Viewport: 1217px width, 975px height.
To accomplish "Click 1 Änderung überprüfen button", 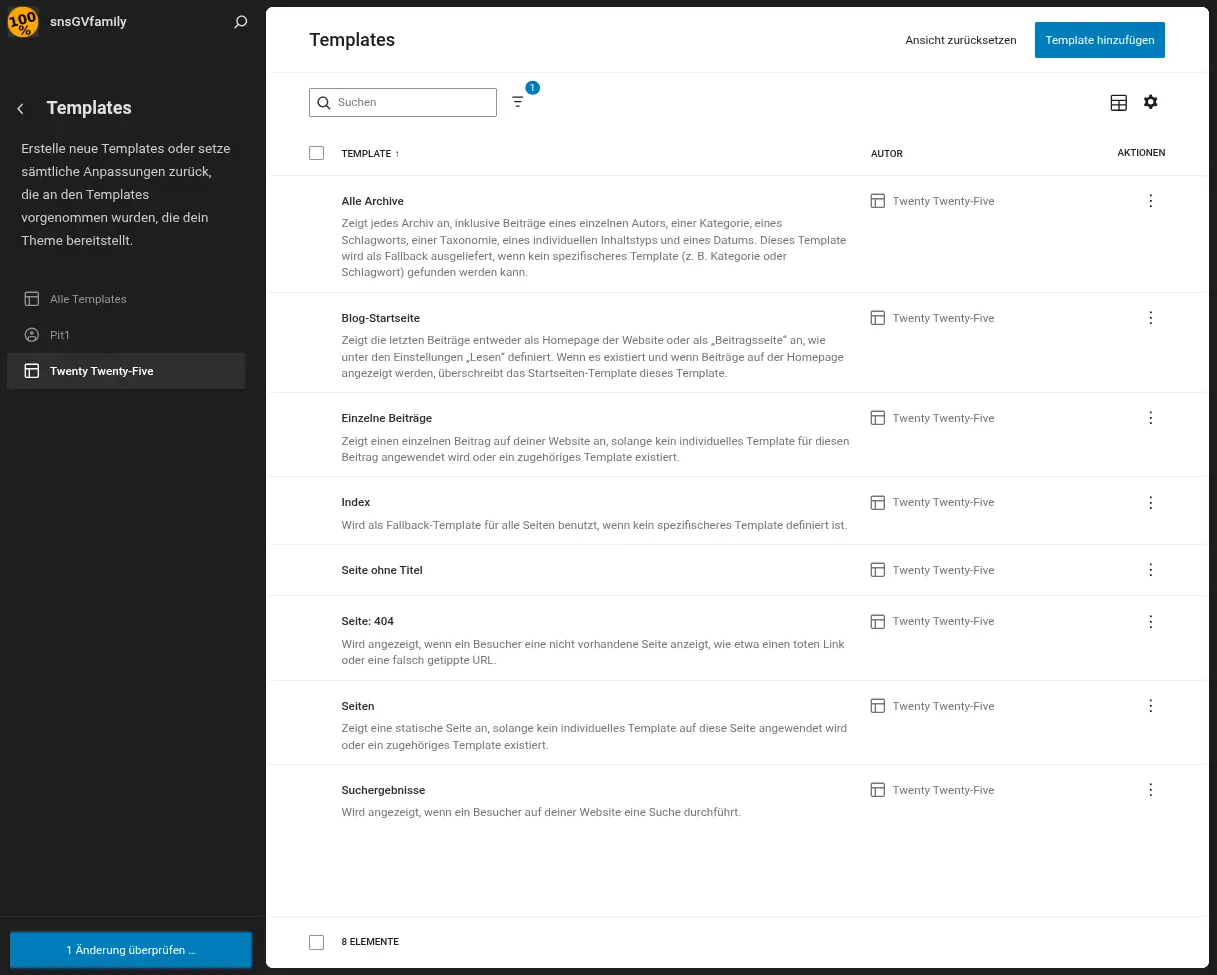I will coord(131,950).
